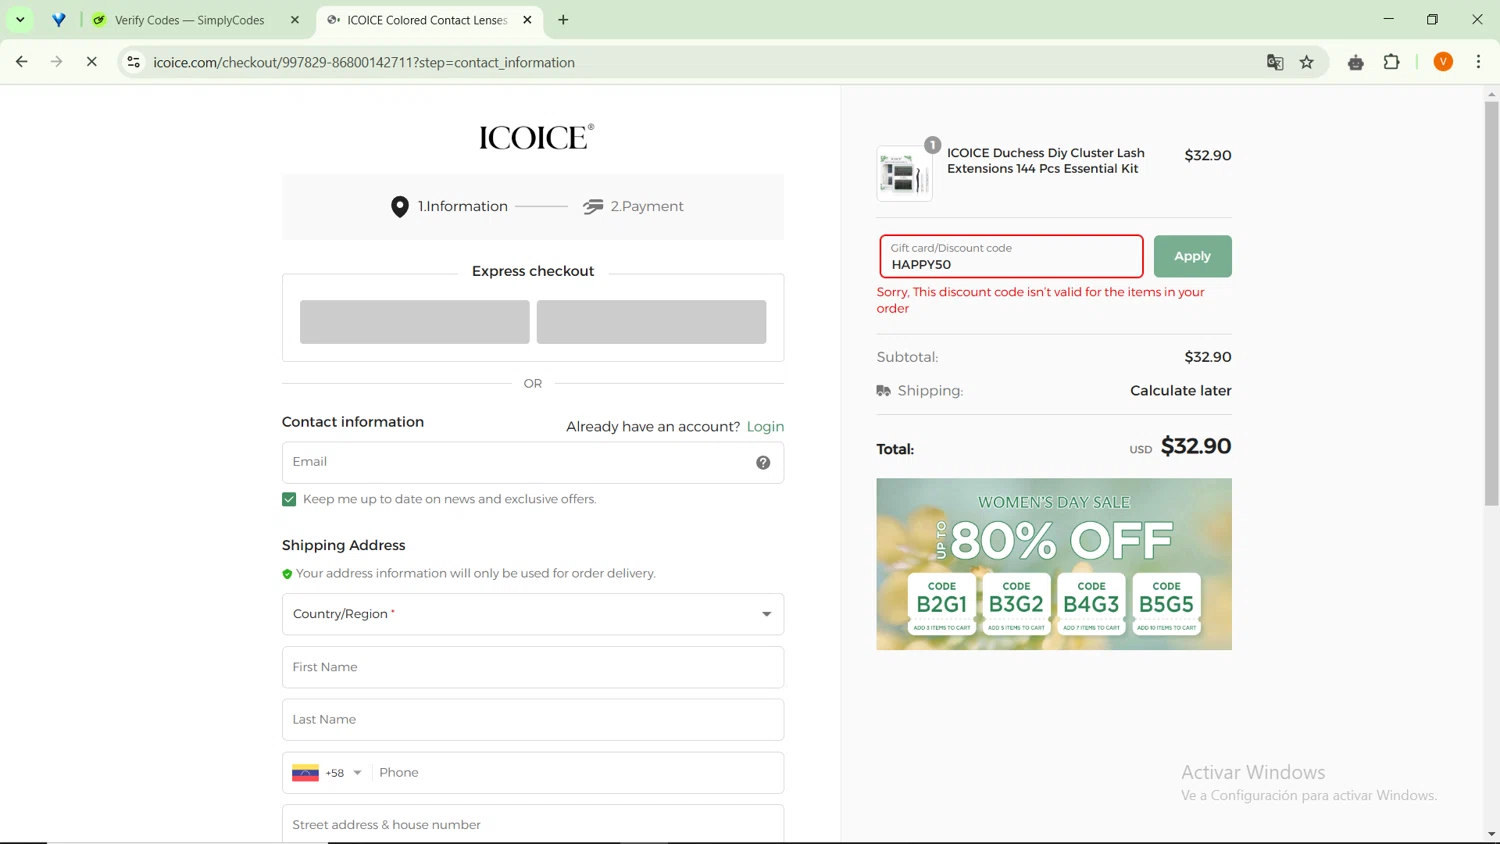This screenshot has width=1500, height=844.
Task: Click the product title ICOICE Duchess Diy Cluster
Action: (x=1046, y=161)
